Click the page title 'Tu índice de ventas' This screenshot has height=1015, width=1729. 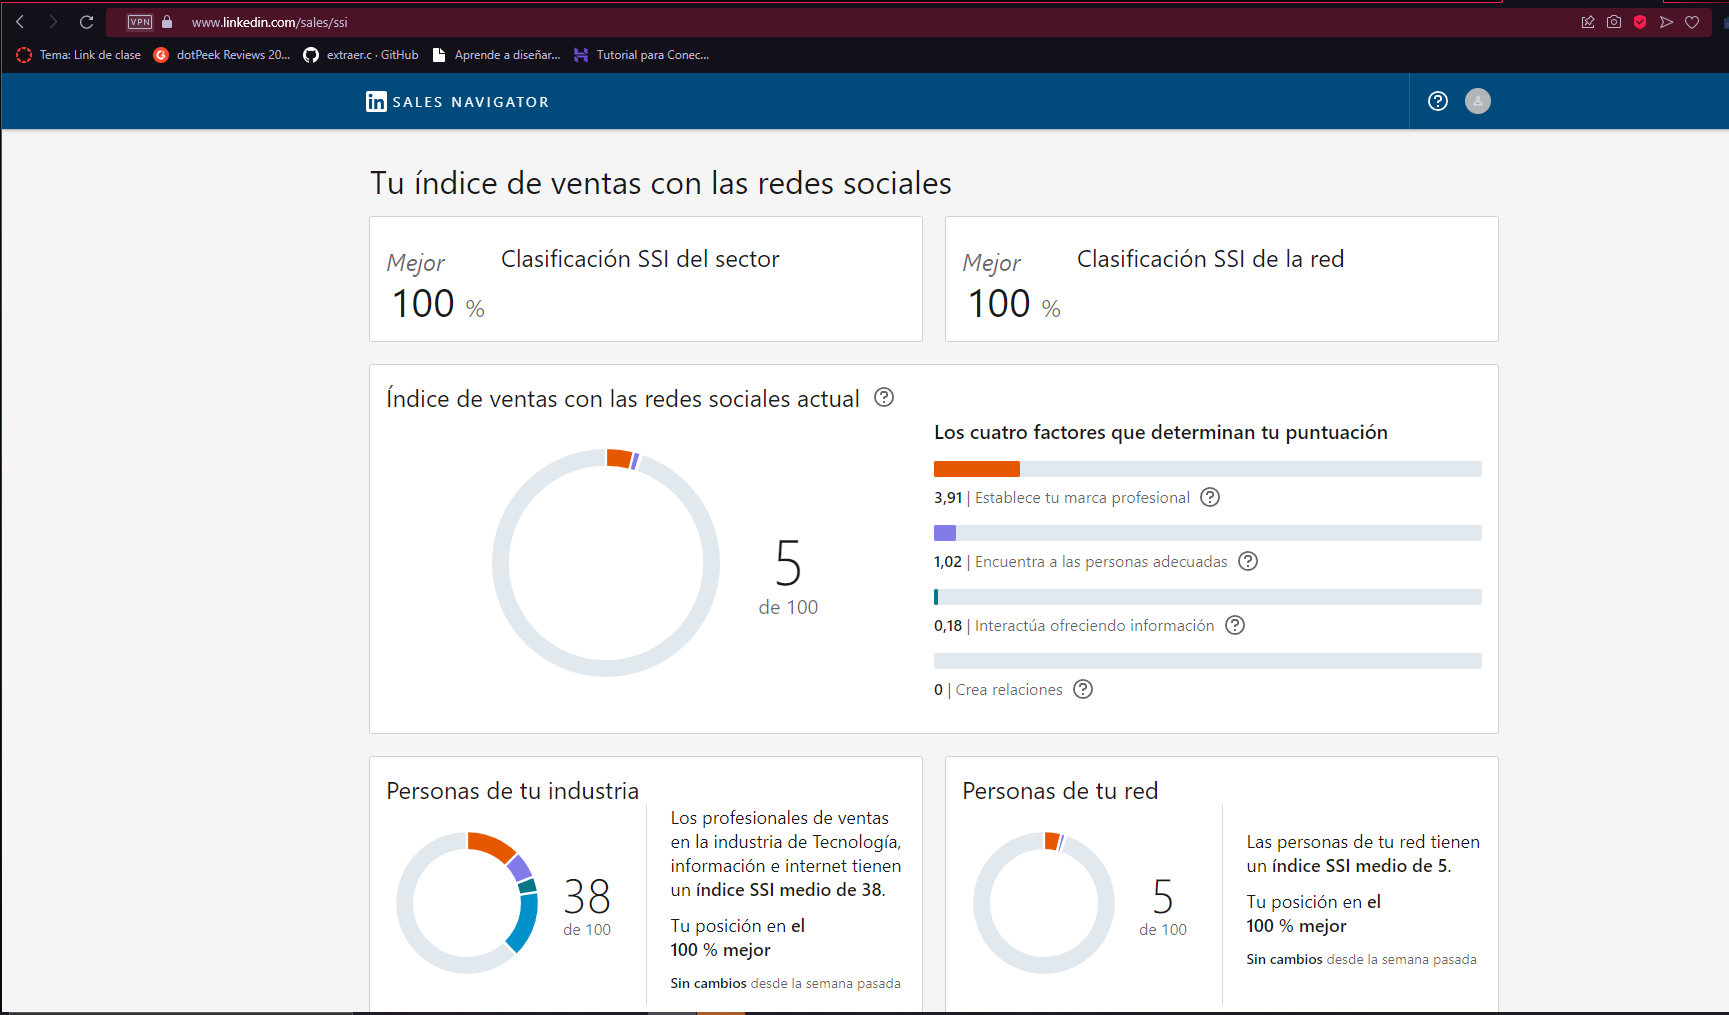point(661,183)
